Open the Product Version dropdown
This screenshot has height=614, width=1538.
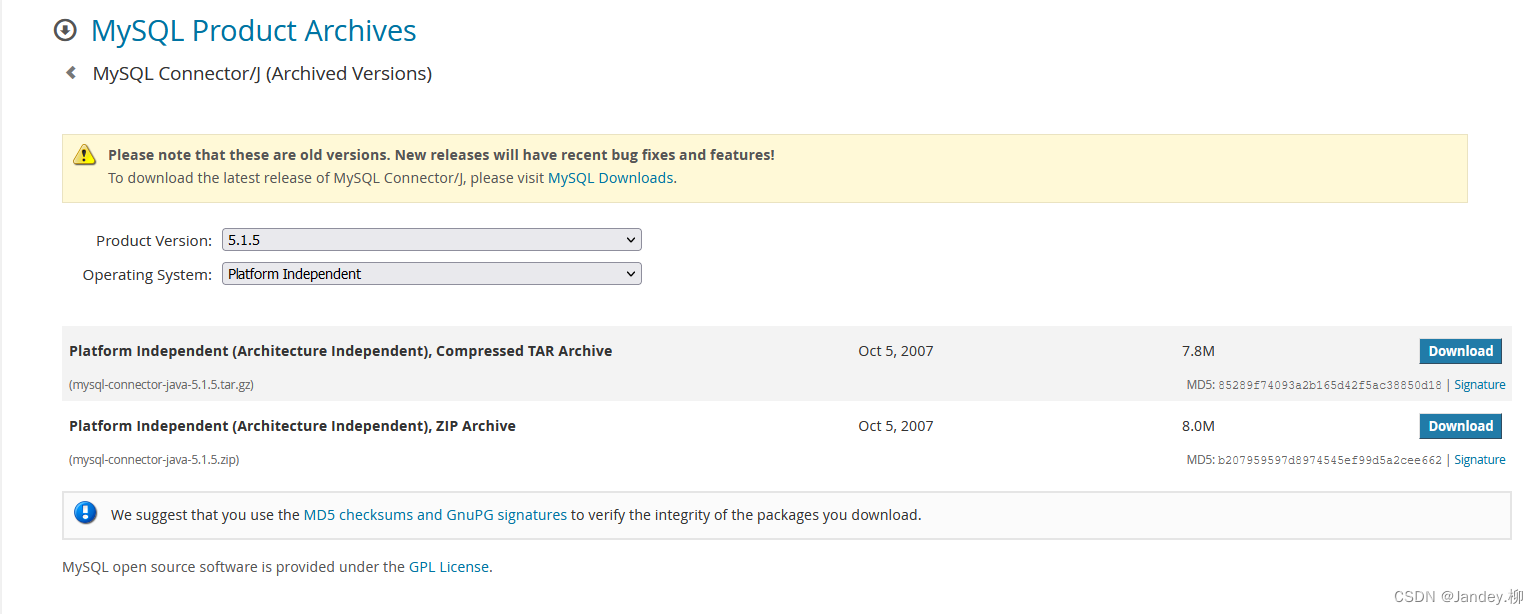pyautogui.click(x=432, y=240)
